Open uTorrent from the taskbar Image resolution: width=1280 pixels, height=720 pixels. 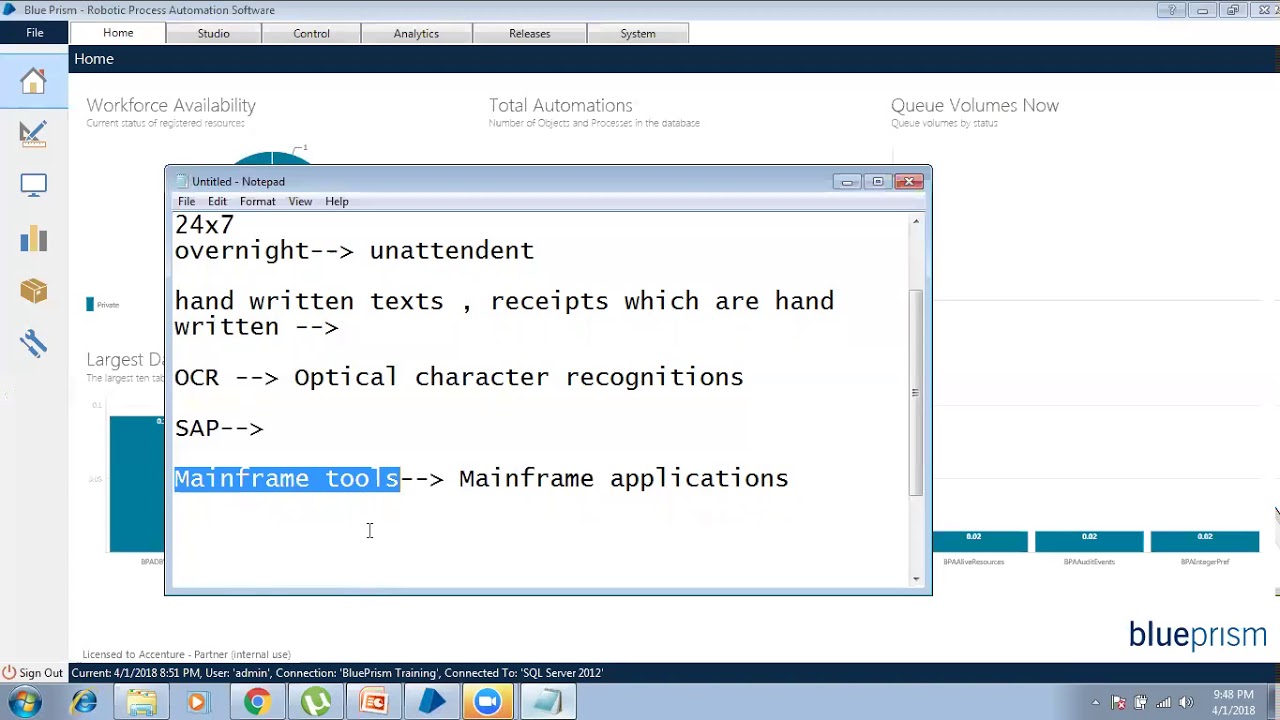coord(315,702)
